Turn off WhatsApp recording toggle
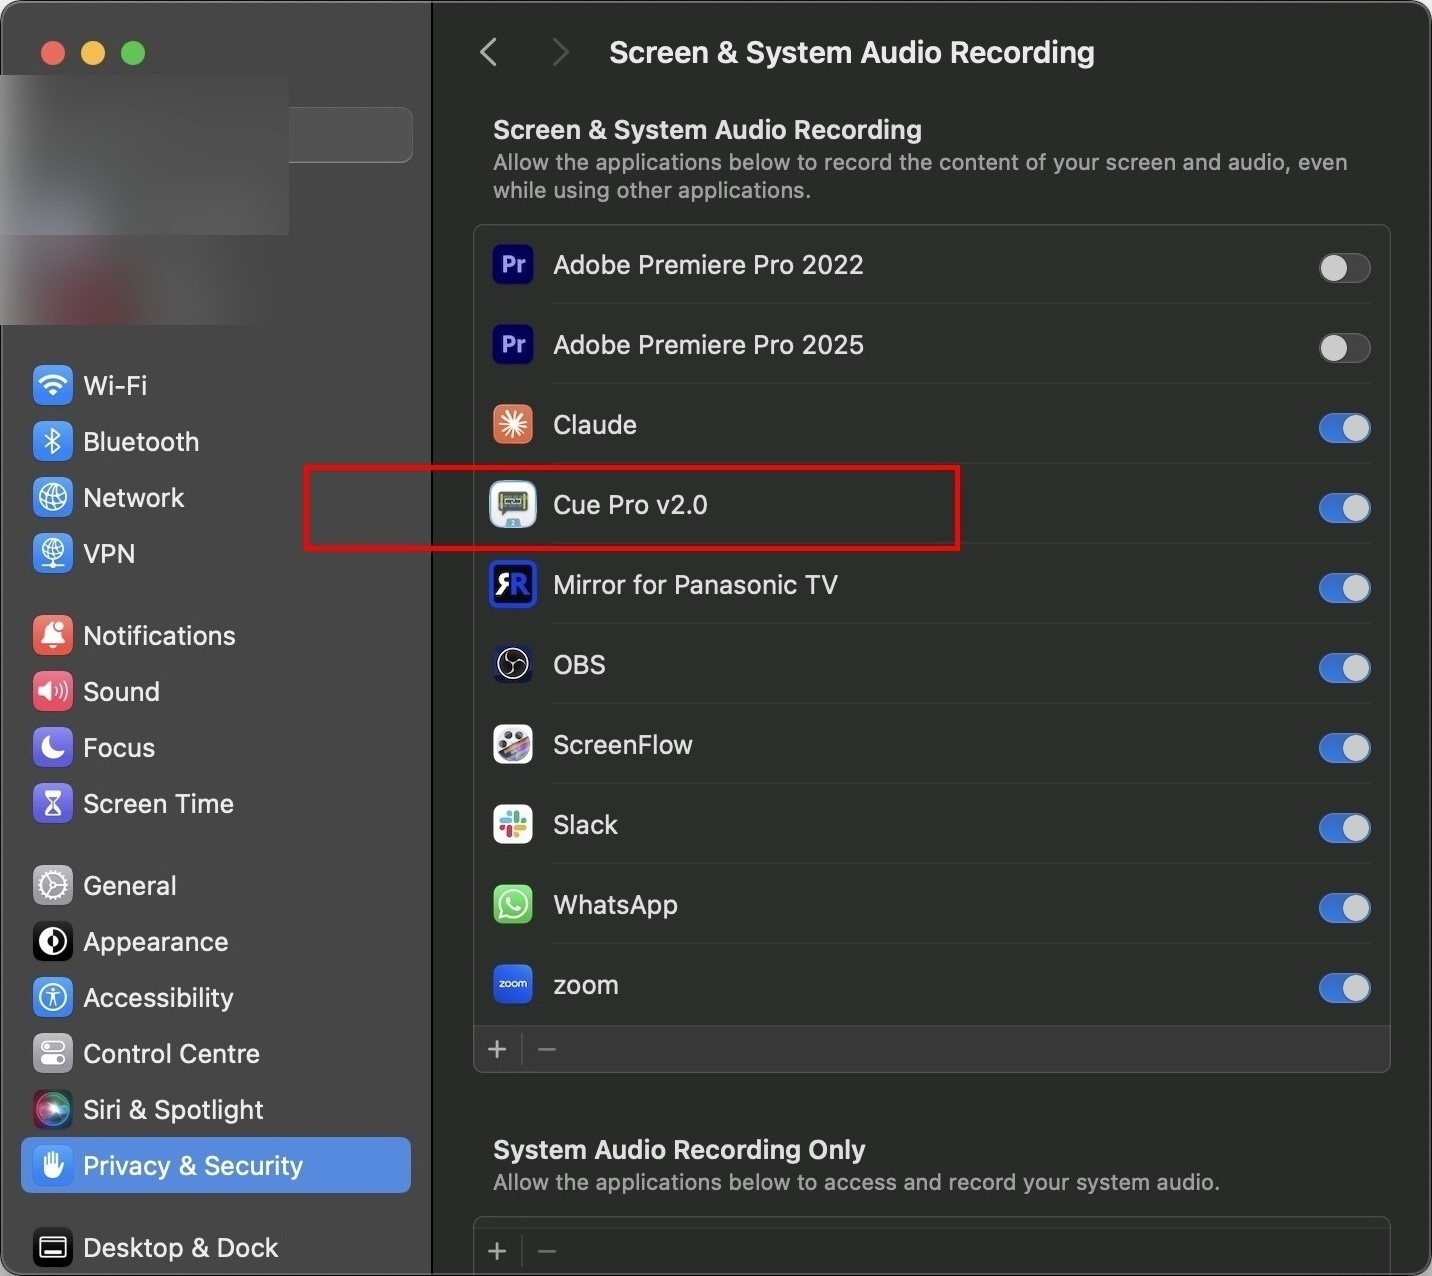Image resolution: width=1432 pixels, height=1276 pixels. coord(1344,908)
